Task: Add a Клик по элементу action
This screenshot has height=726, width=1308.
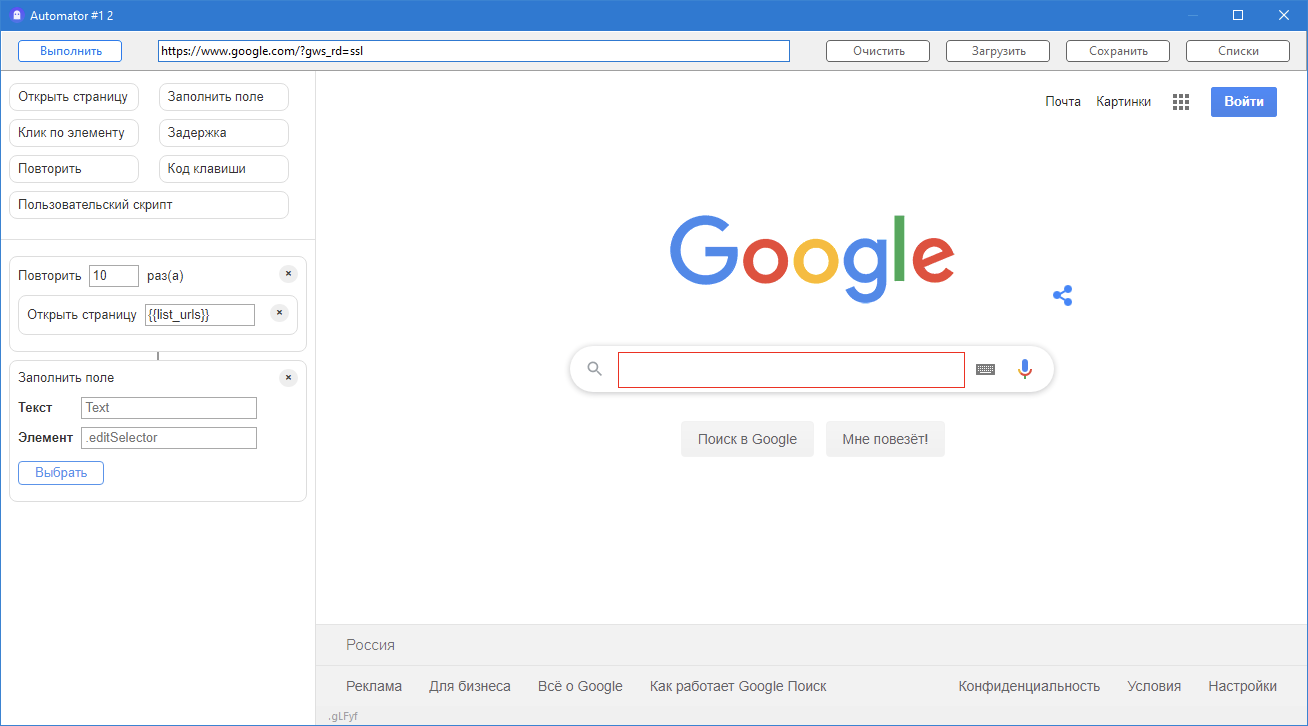Action: click(74, 133)
